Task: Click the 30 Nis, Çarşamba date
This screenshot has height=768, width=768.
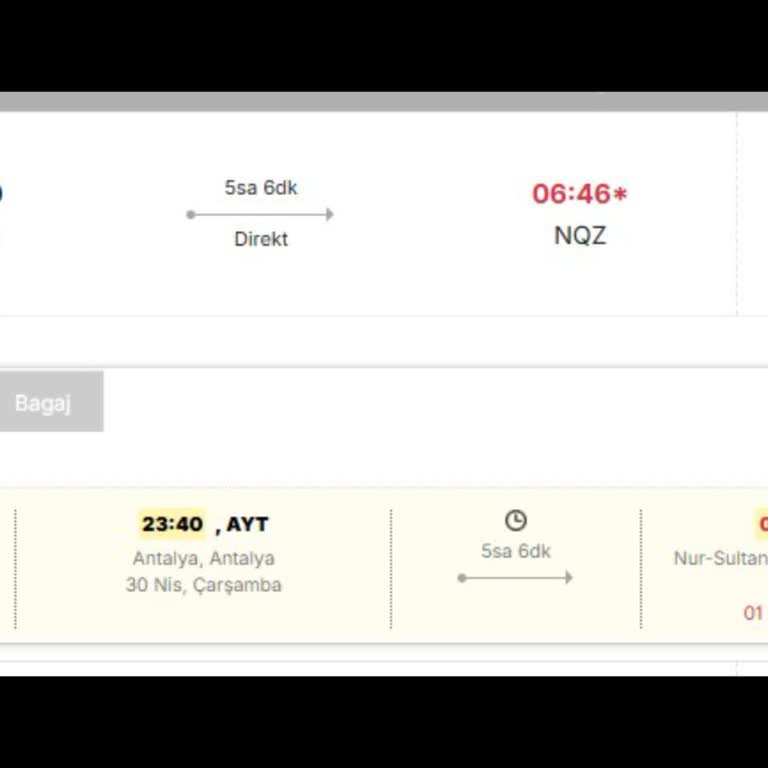Action: (x=204, y=585)
